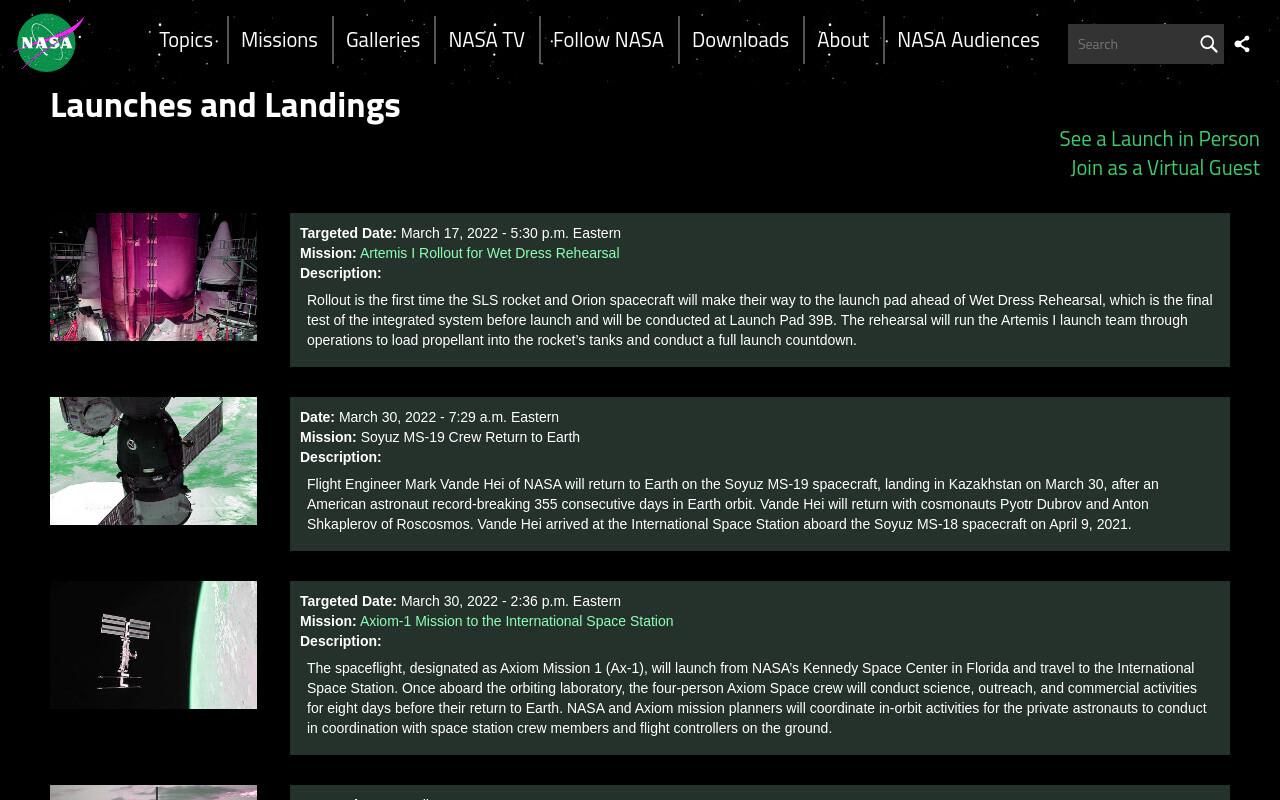Open the Galleries menu
Image resolution: width=1280 pixels, height=800 pixels.
[x=383, y=40]
